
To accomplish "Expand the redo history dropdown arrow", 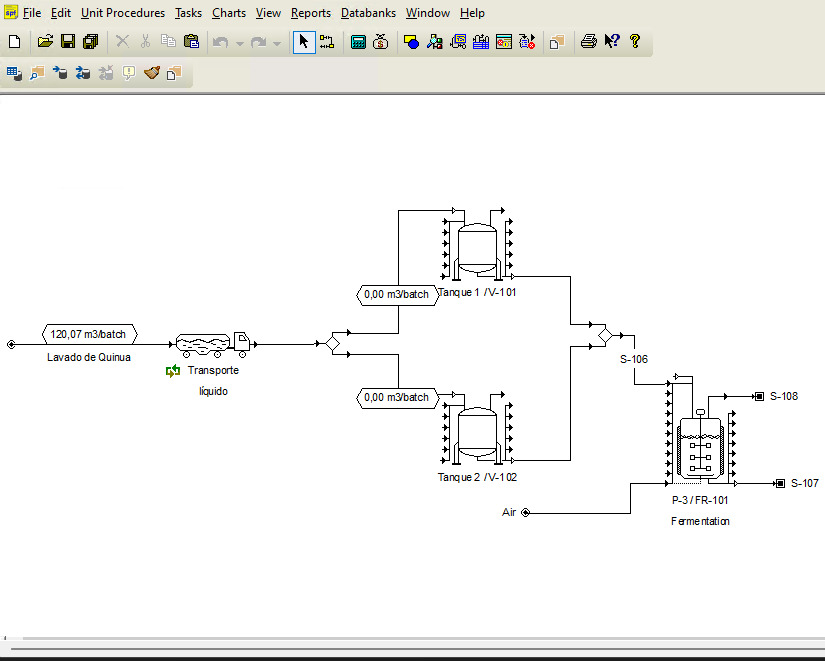I will [277, 43].
